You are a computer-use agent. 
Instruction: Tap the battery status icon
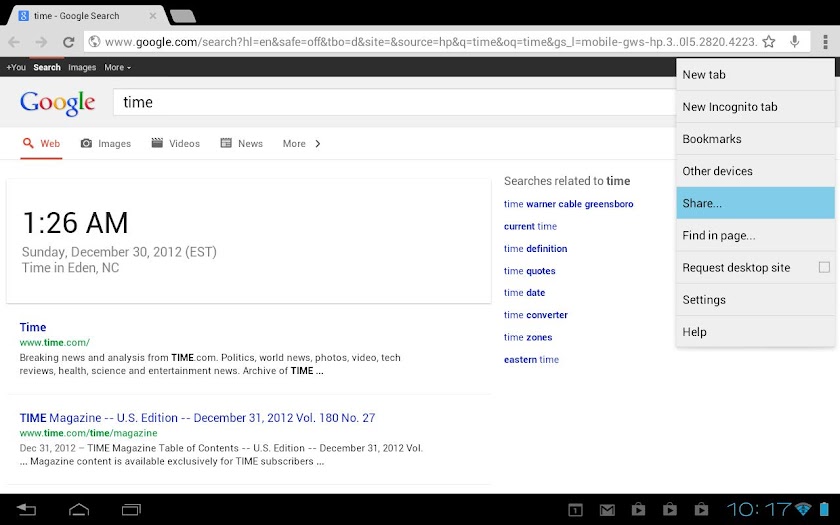[824, 509]
